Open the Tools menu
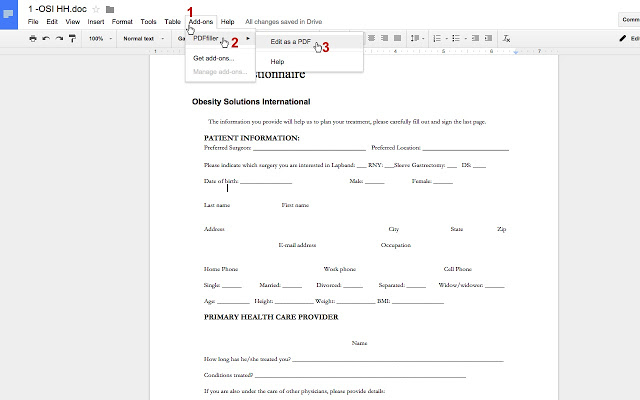 148,22
